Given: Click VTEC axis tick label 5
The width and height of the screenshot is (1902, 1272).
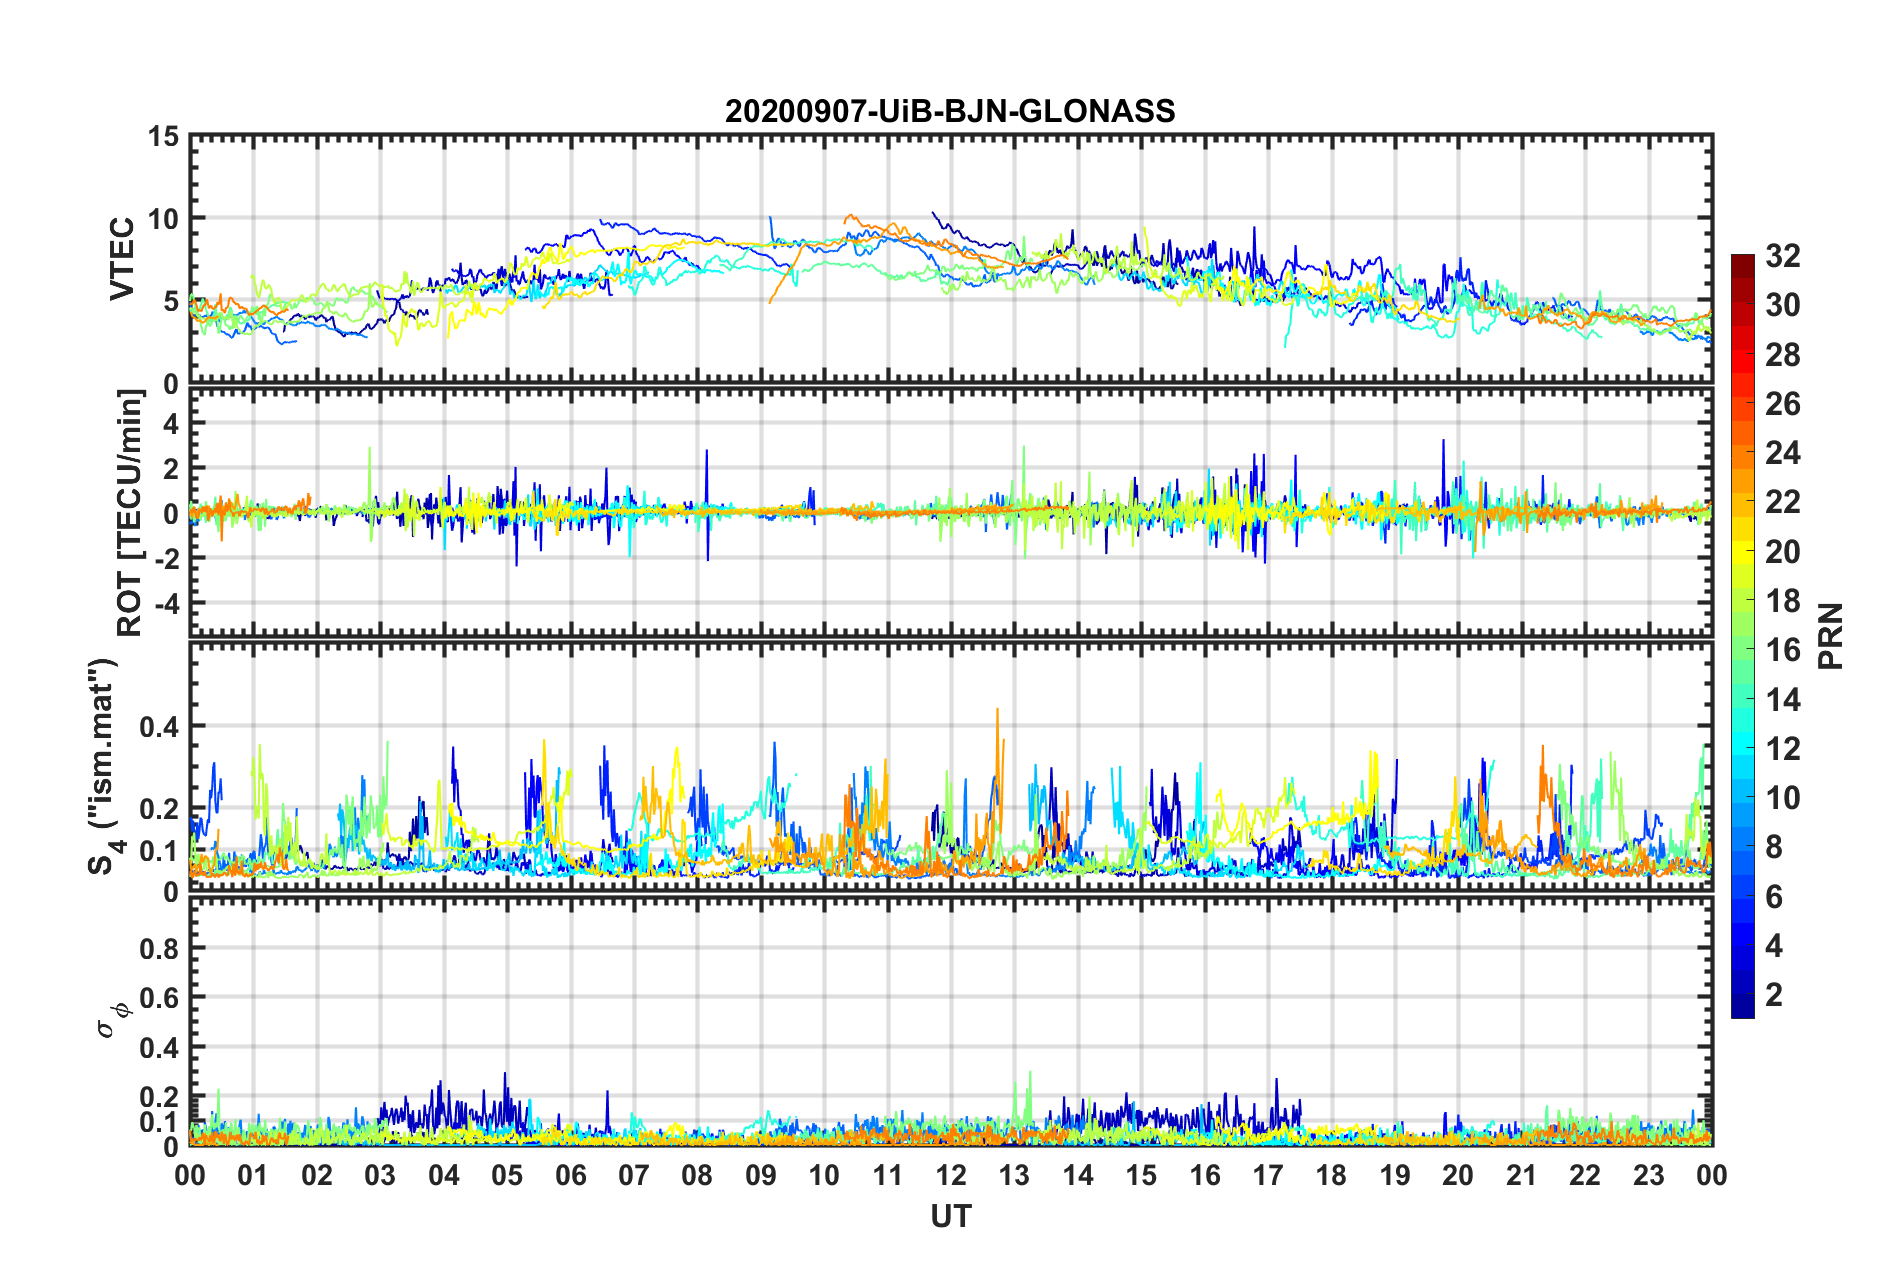Looking at the screenshot, I should (x=171, y=302).
